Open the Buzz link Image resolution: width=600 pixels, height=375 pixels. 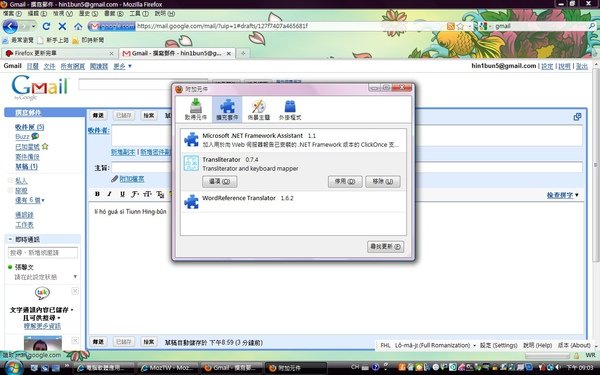[x=22, y=137]
